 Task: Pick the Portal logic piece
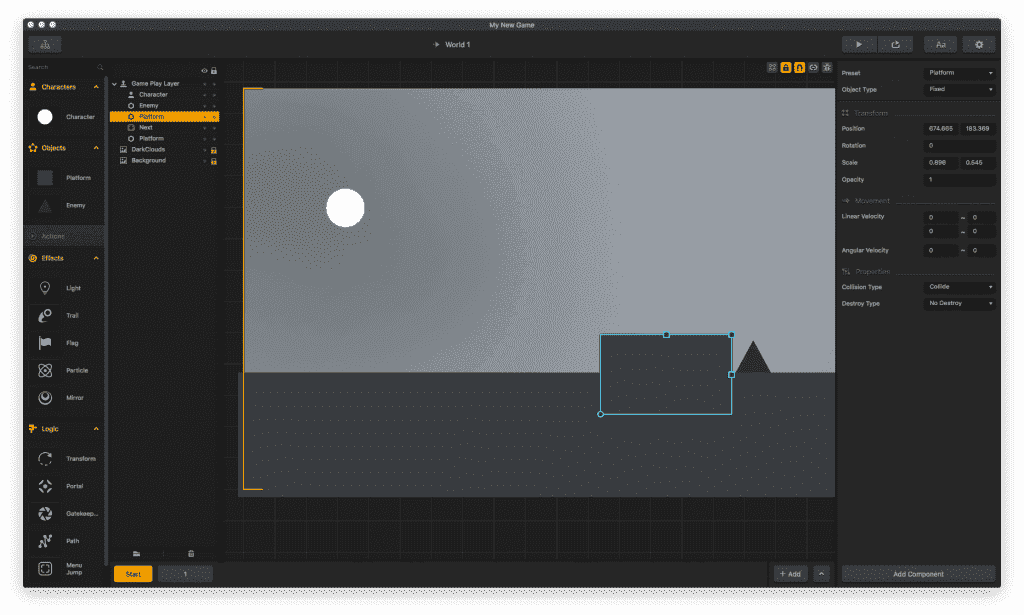[x=45, y=486]
